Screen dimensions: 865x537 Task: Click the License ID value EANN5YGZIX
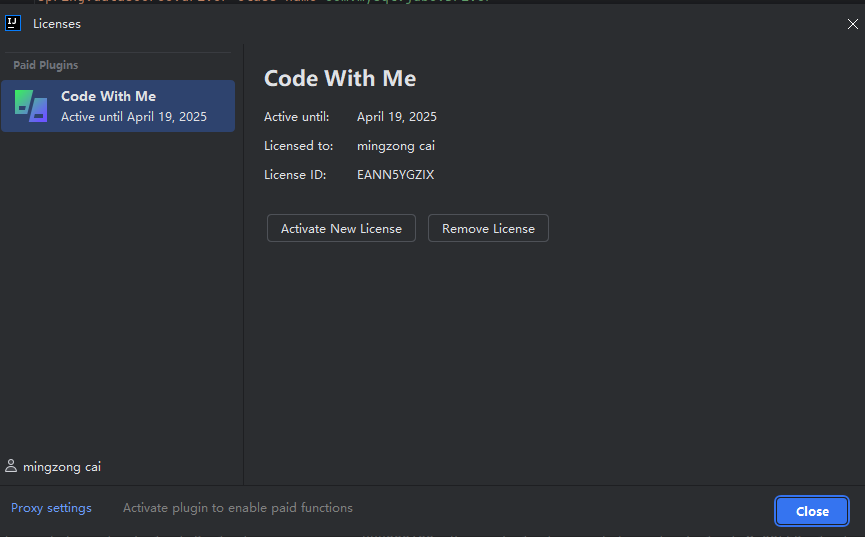pos(396,175)
